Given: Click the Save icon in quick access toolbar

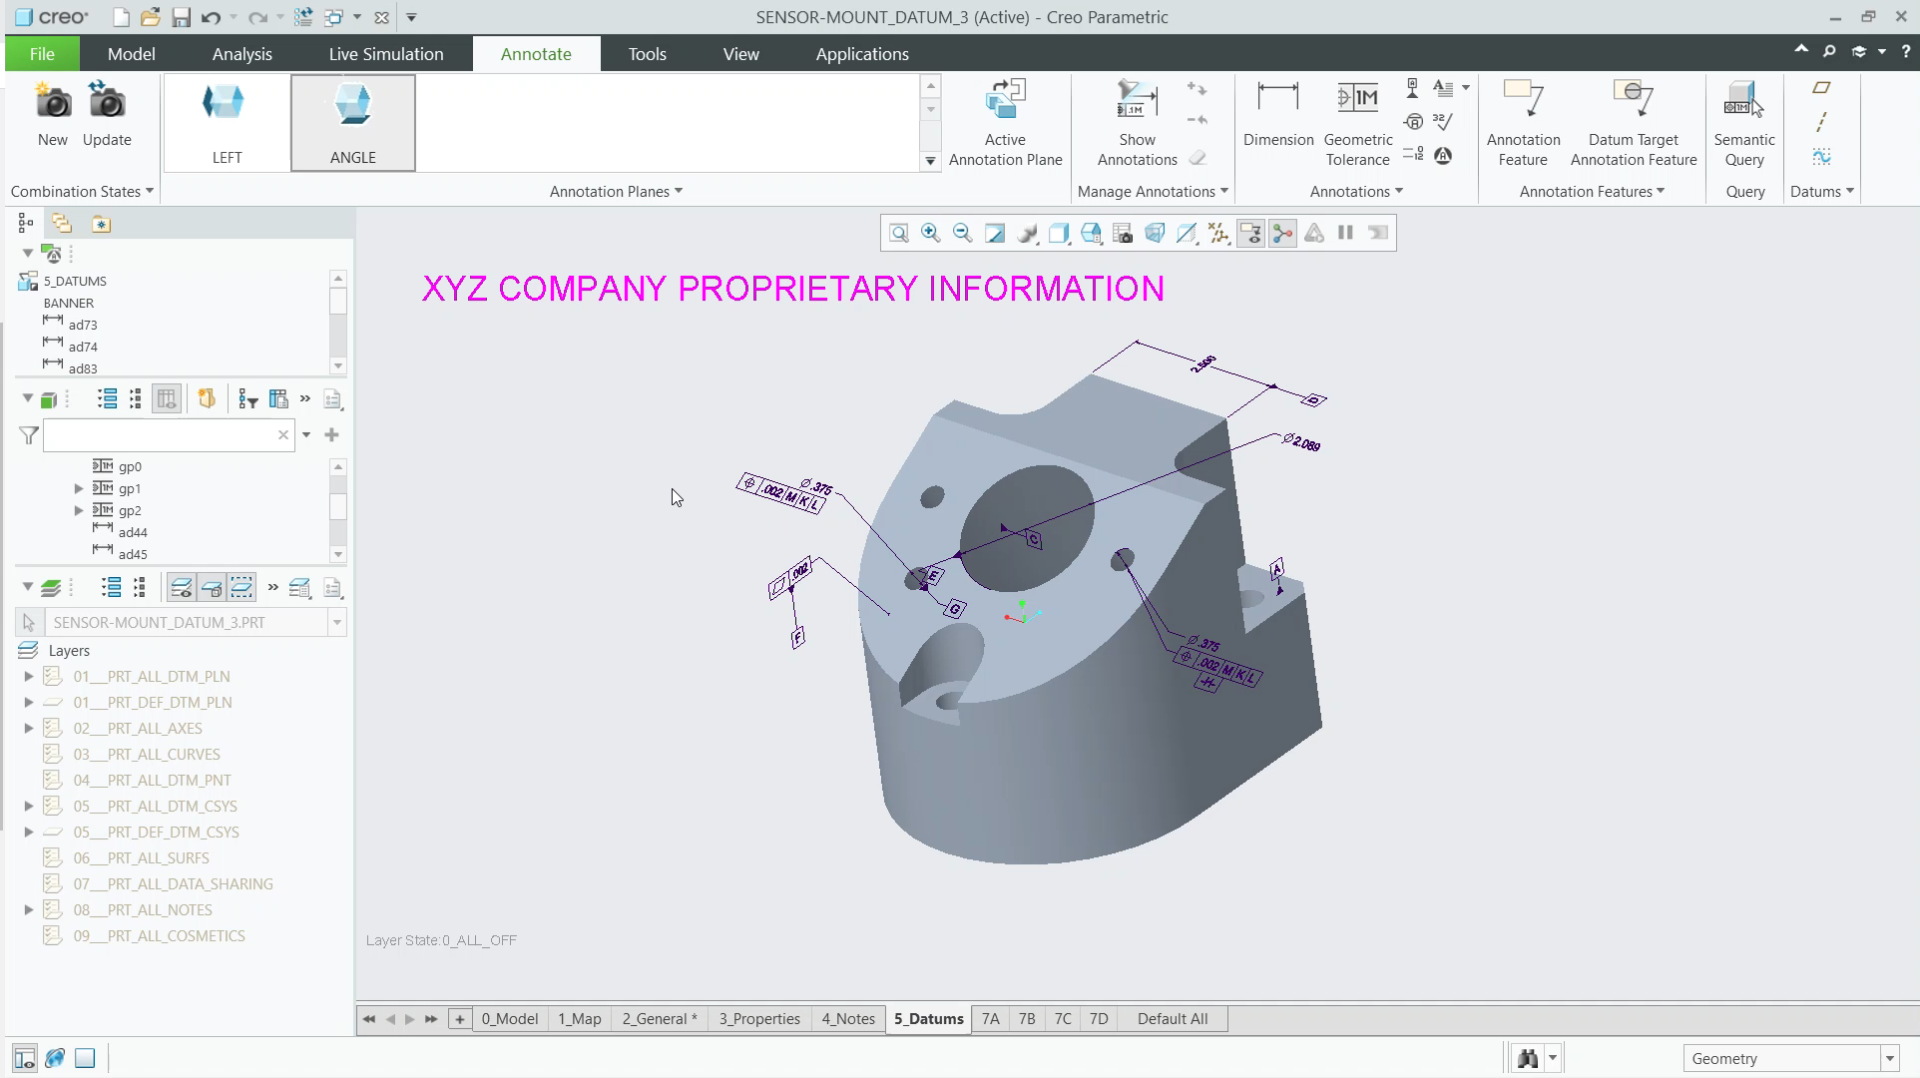Looking at the screenshot, I should click(x=181, y=17).
